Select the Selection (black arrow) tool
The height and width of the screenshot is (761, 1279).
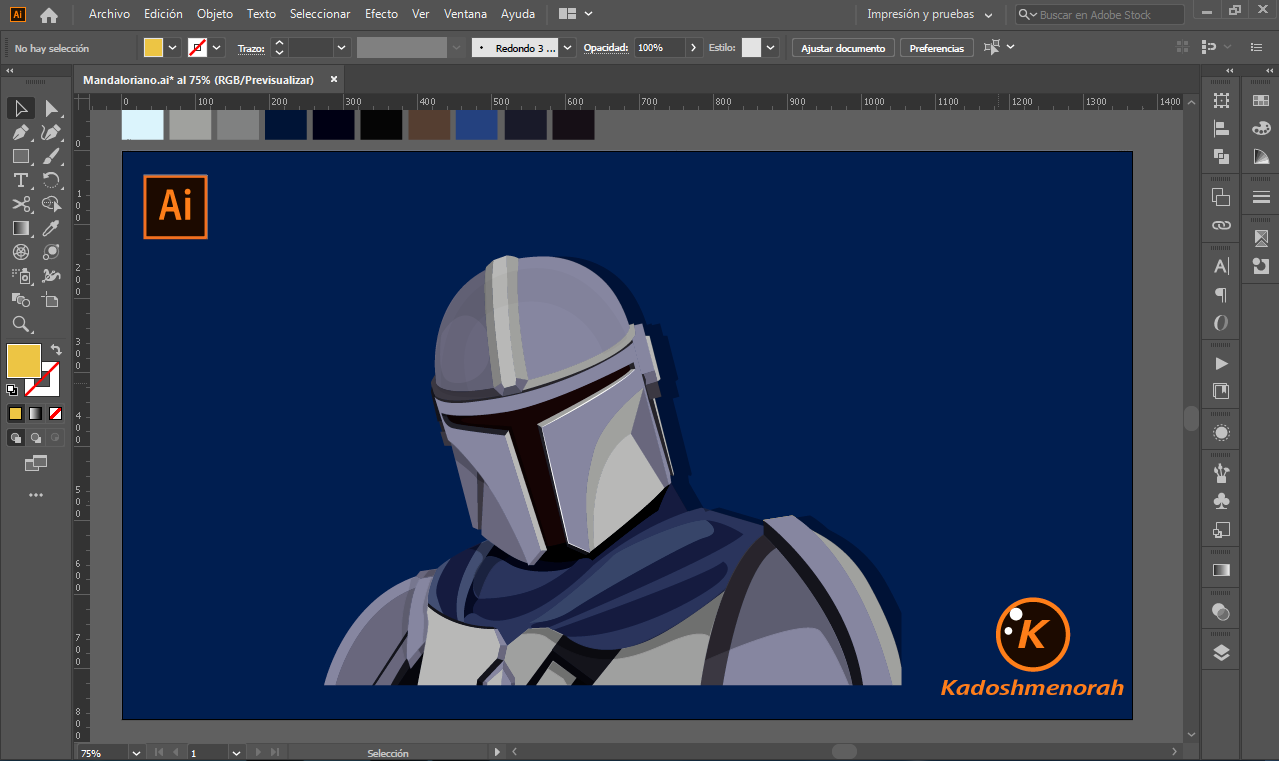tap(20, 108)
